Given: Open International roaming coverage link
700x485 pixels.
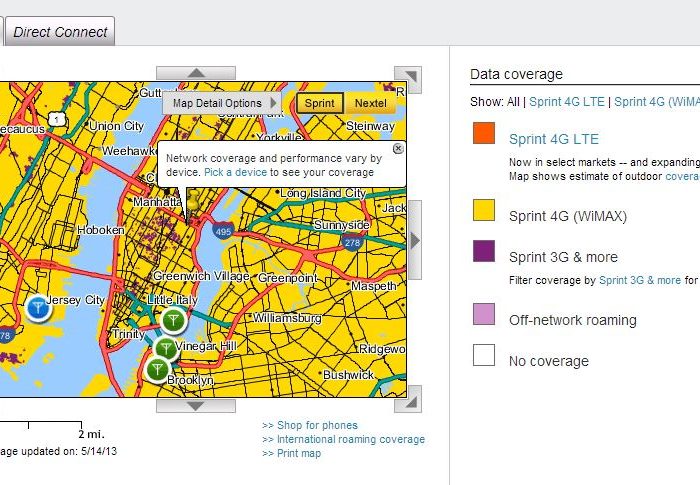Looking at the screenshot, I should tap(343, 439).
